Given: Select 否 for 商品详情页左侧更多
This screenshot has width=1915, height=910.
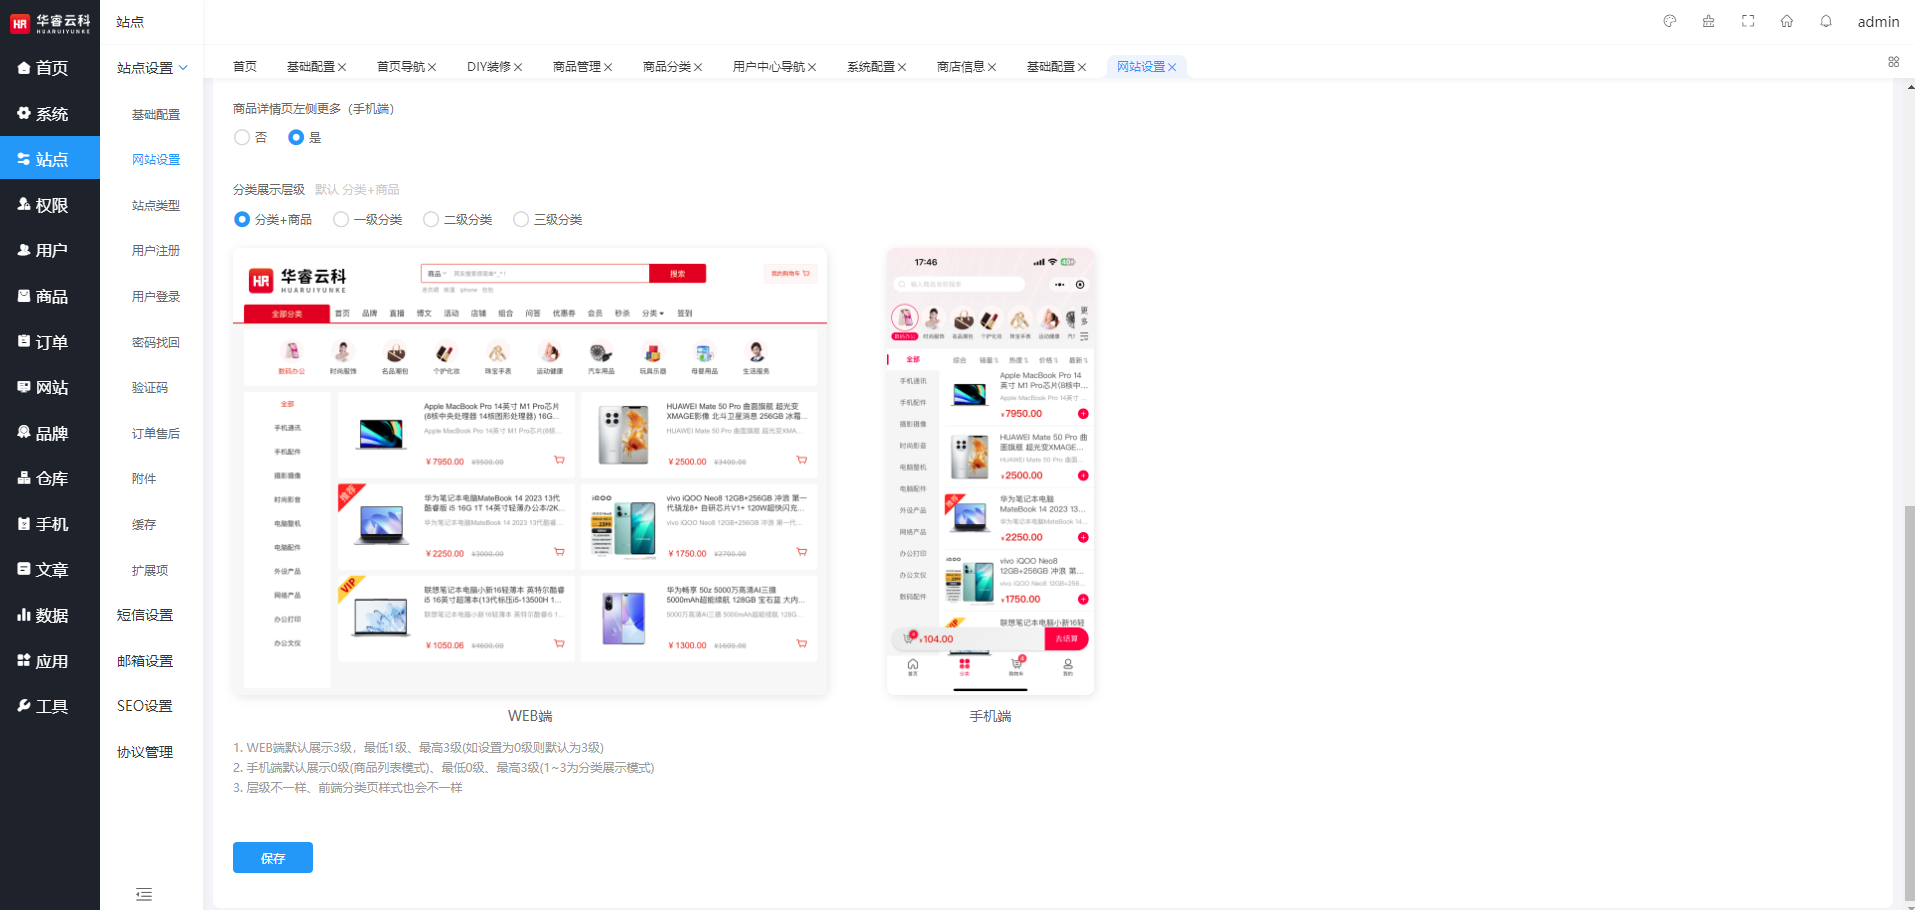Looking at the screenshot, I should coord(242,138).
